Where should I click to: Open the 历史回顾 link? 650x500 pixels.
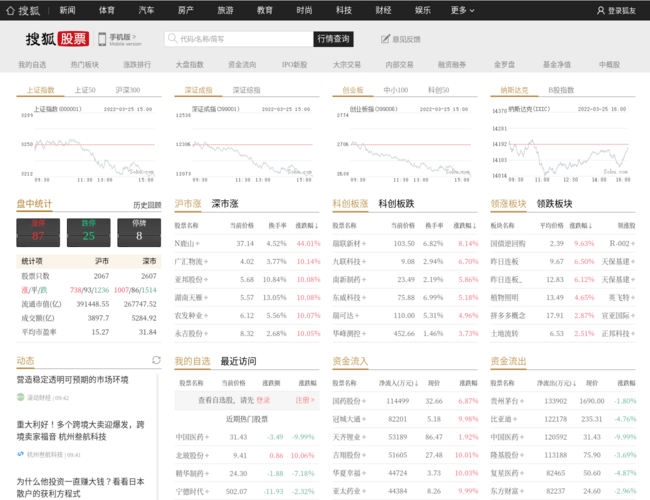(147, 205)
